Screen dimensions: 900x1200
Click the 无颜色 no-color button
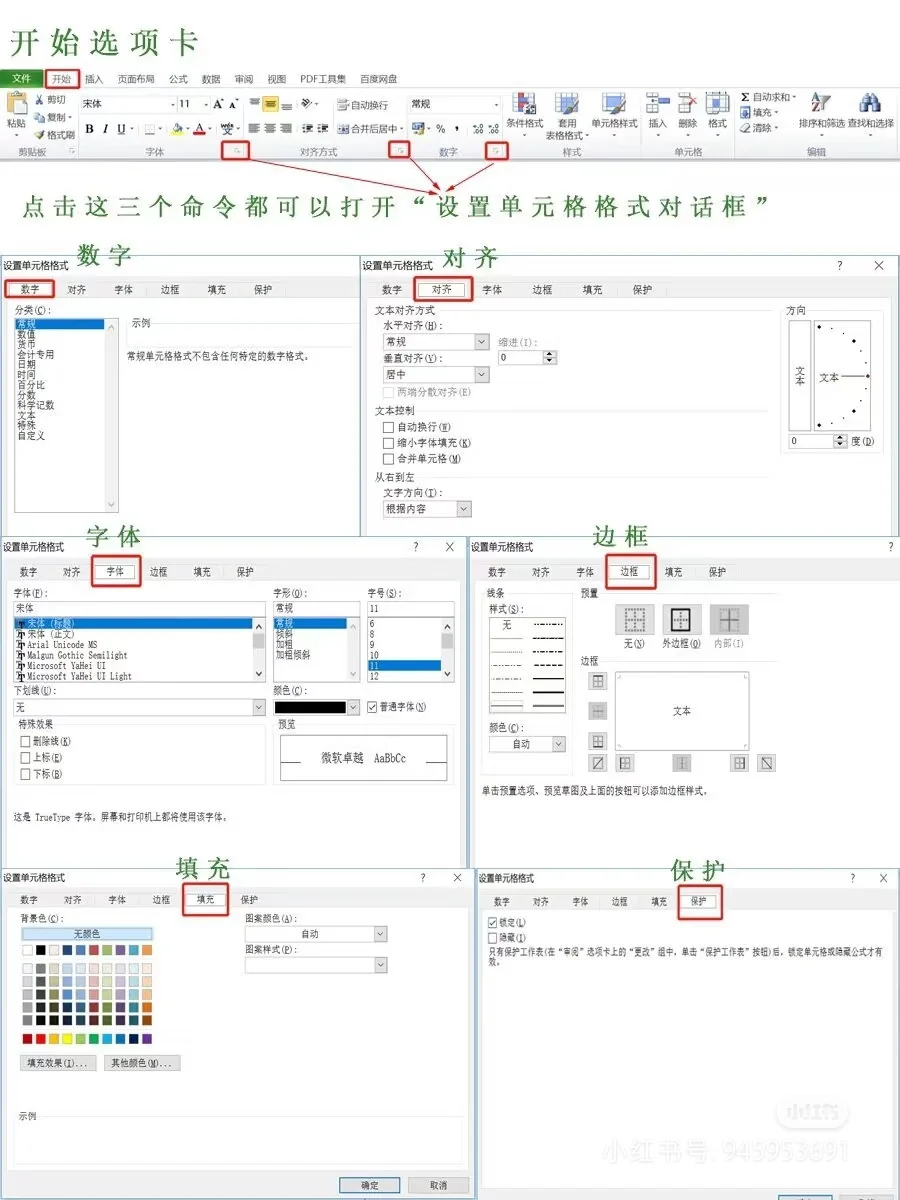tap(87, 934)
